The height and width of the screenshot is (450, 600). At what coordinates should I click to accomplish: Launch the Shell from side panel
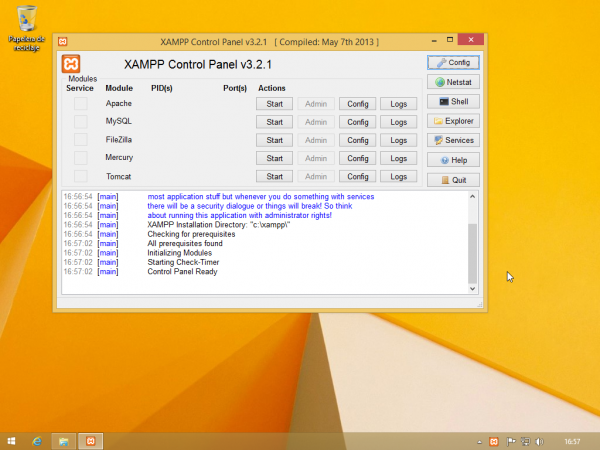pos(453,101)
